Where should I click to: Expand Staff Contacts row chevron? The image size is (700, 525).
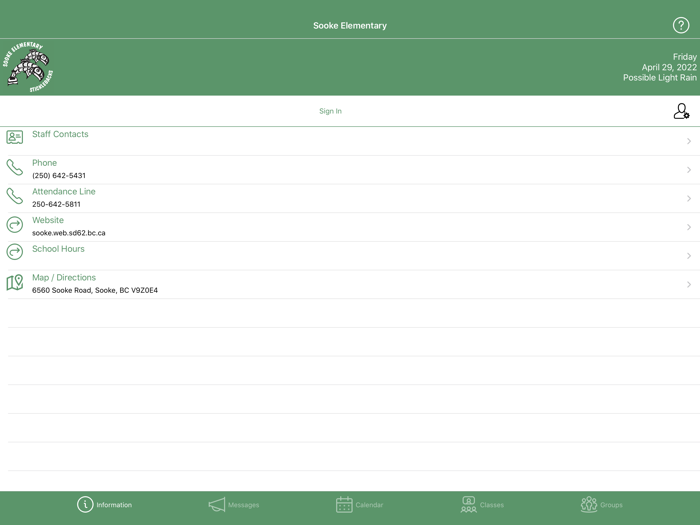[689, 141]
